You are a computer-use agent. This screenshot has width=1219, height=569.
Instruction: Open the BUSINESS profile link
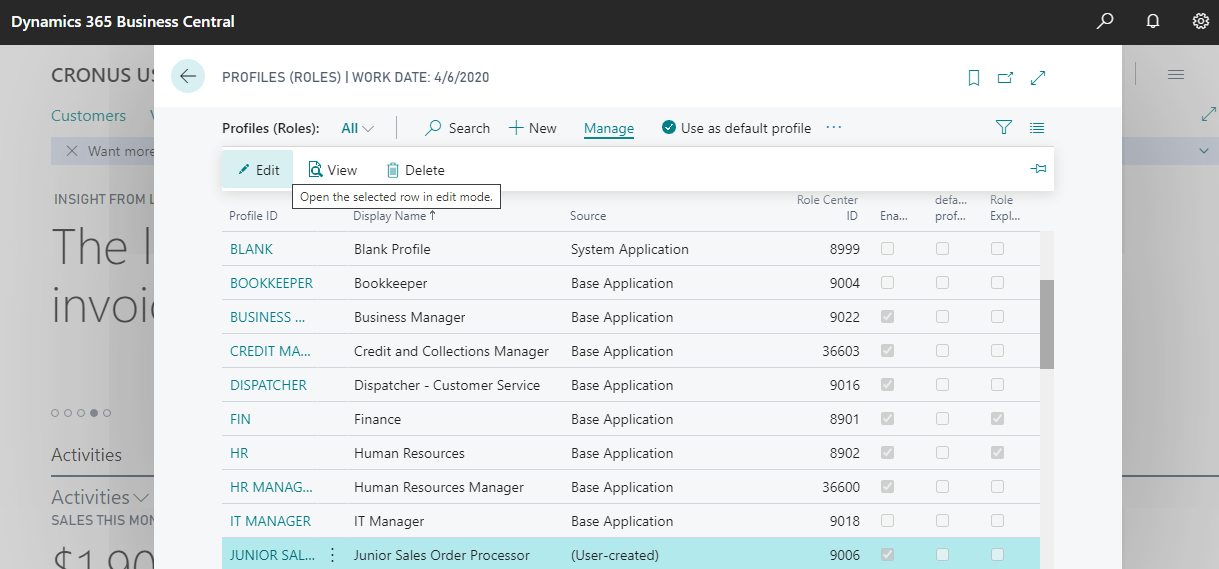tap(268, 317)
